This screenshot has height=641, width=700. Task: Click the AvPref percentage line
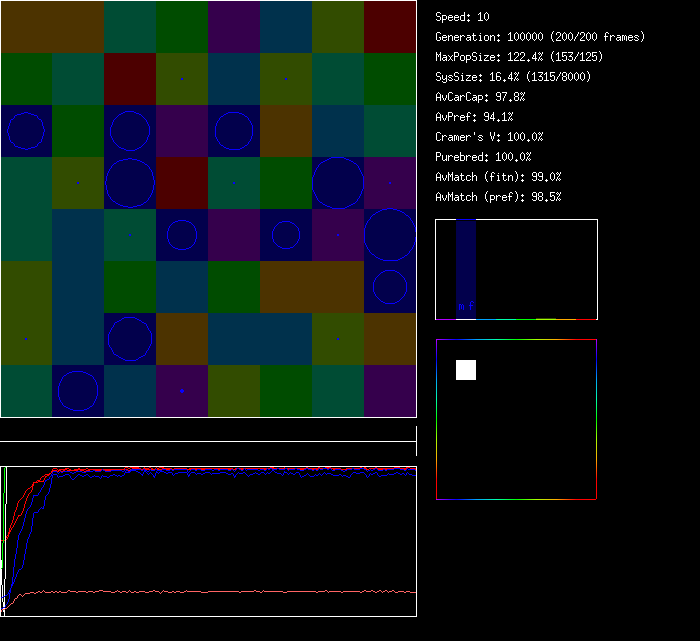point(474,117)
